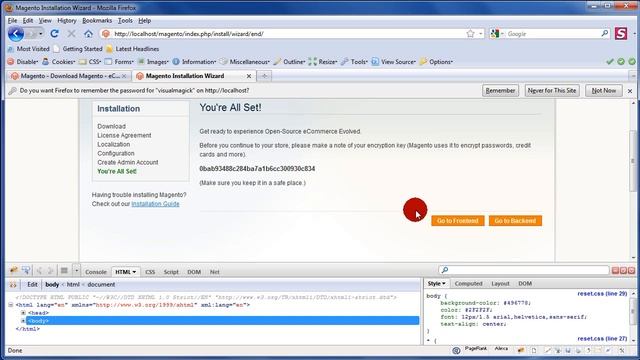Activate Firebug inspect element icon
640x360 pixels.
coord(26,271)
